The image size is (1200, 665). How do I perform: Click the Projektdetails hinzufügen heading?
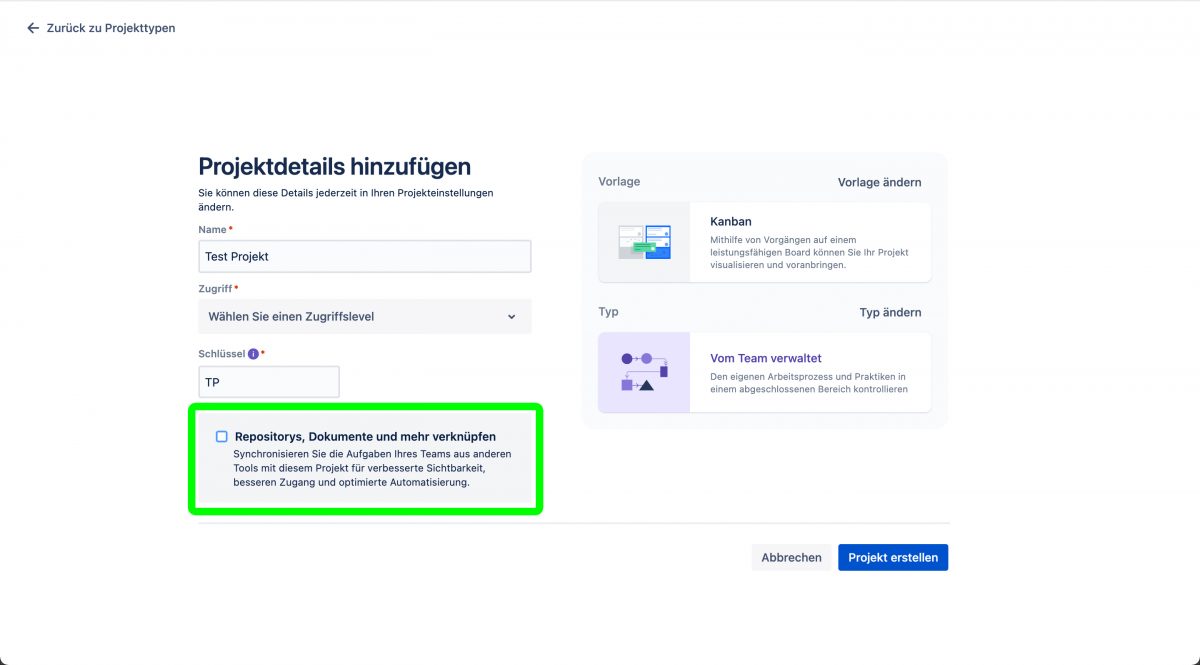(334, 166)
